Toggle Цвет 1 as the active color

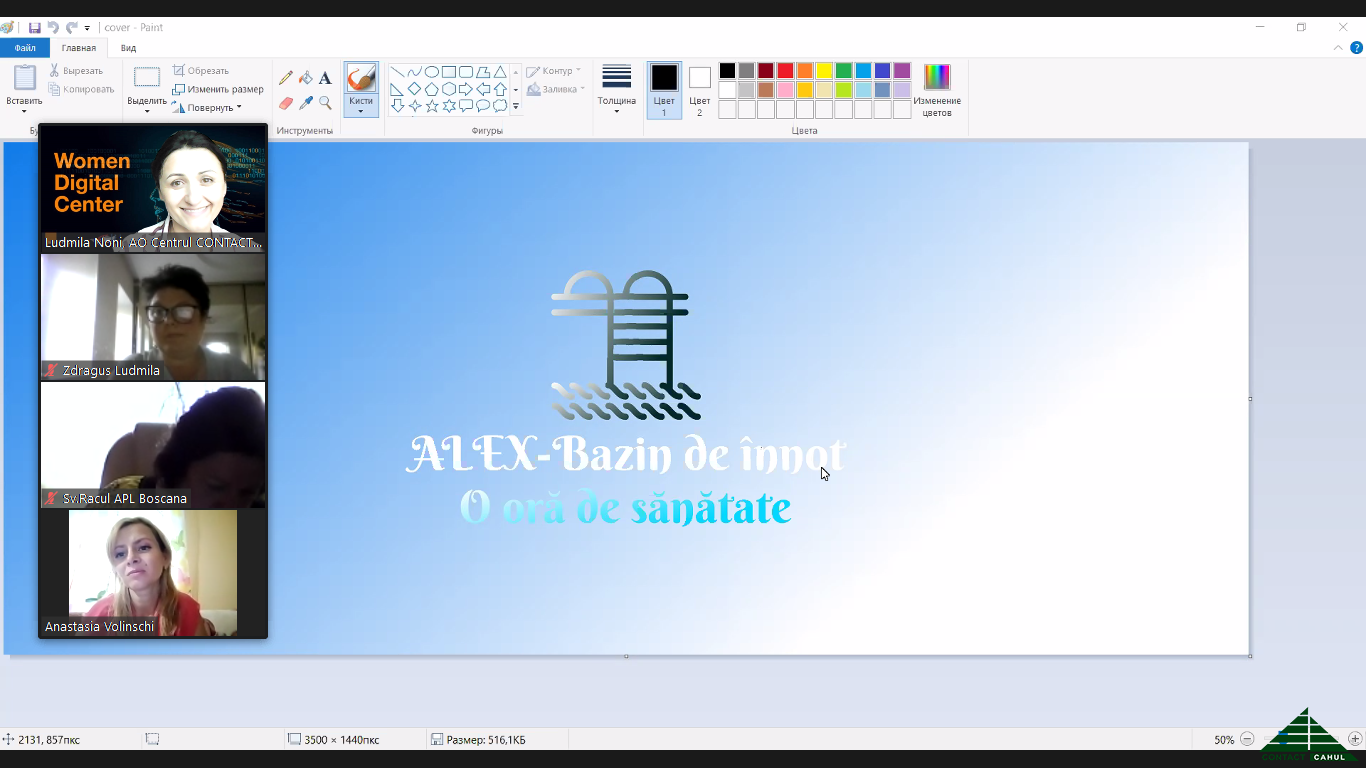coord(664,88)
